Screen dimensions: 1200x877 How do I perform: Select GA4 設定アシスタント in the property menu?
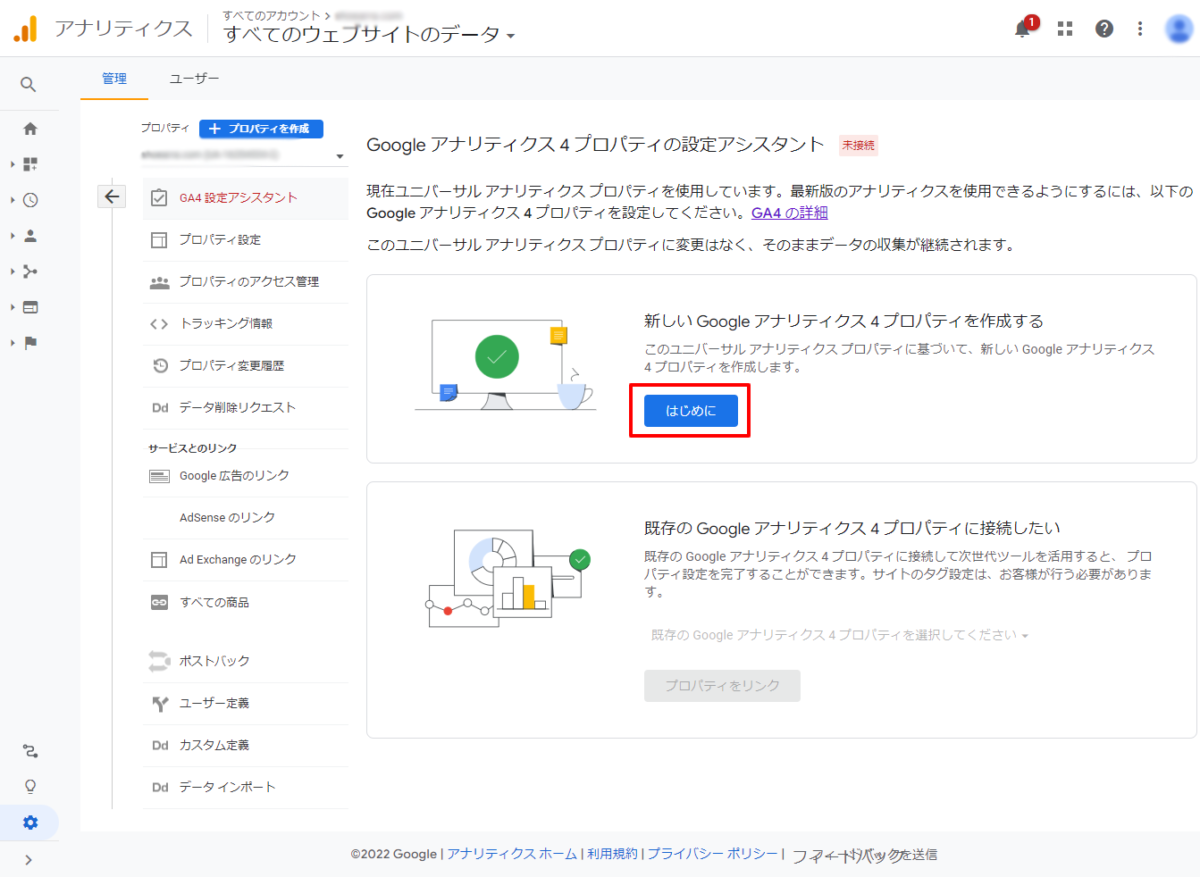245,198
